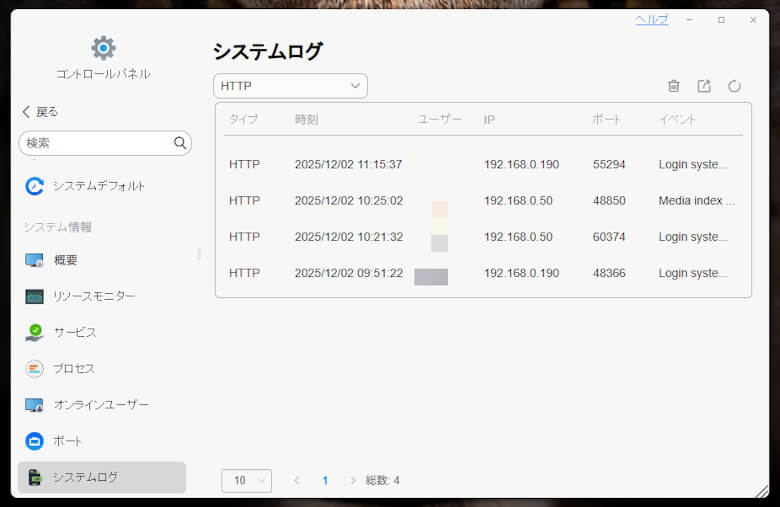
Task: Click the next page arrow in pagination
Action: tap(353, 480)
